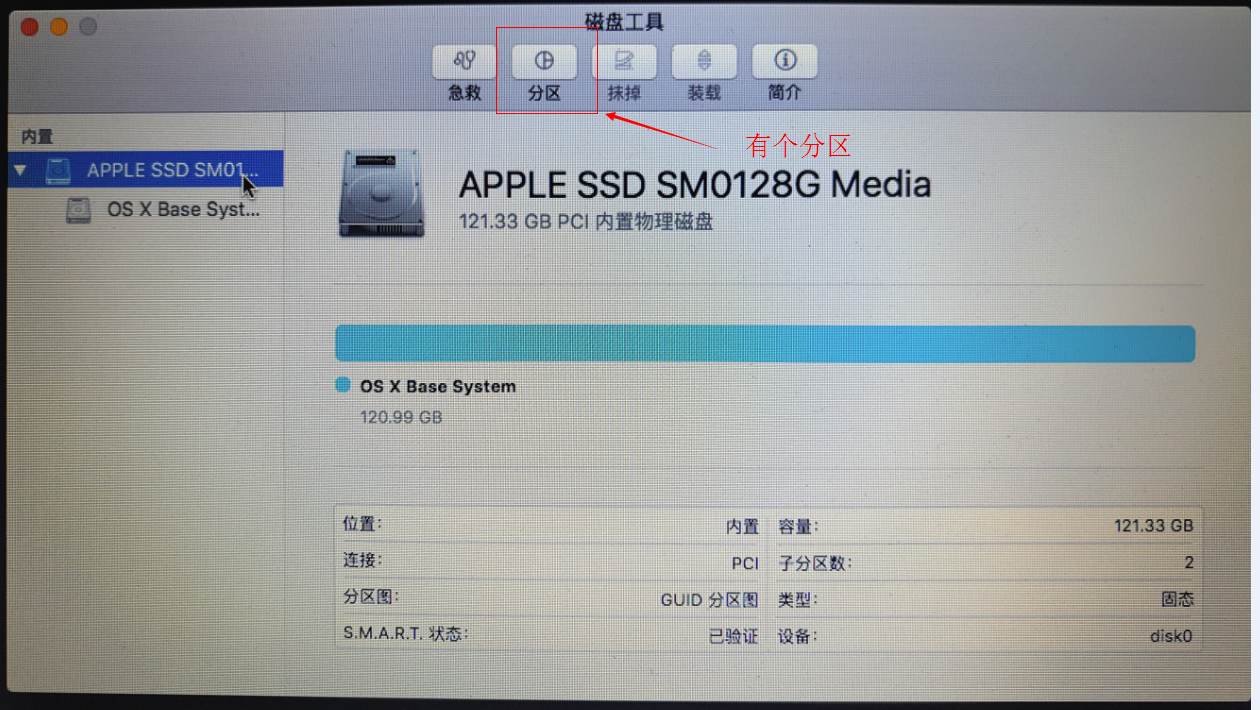The width and height of the screenshot is (1260, 710).
Task: Collapse the APPLE SSD disclosure triangle
Action: 20,170
